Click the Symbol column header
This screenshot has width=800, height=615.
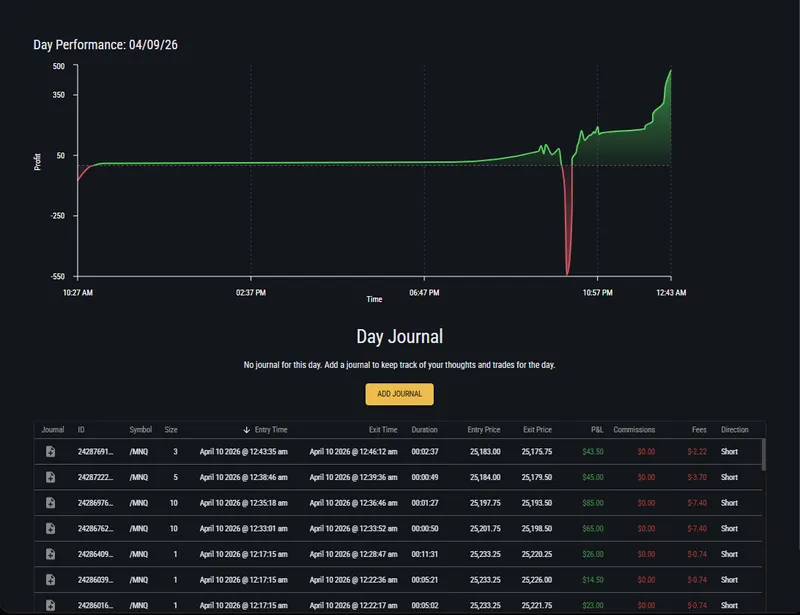click(x=140, y=430)
